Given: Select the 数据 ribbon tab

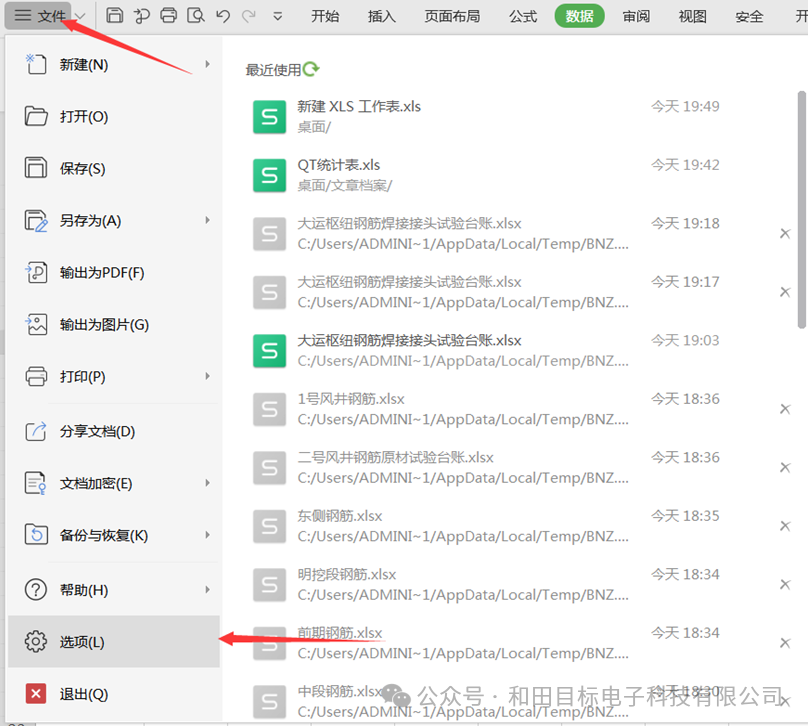Looking at the screenshot, I should (x=579, y=16).
